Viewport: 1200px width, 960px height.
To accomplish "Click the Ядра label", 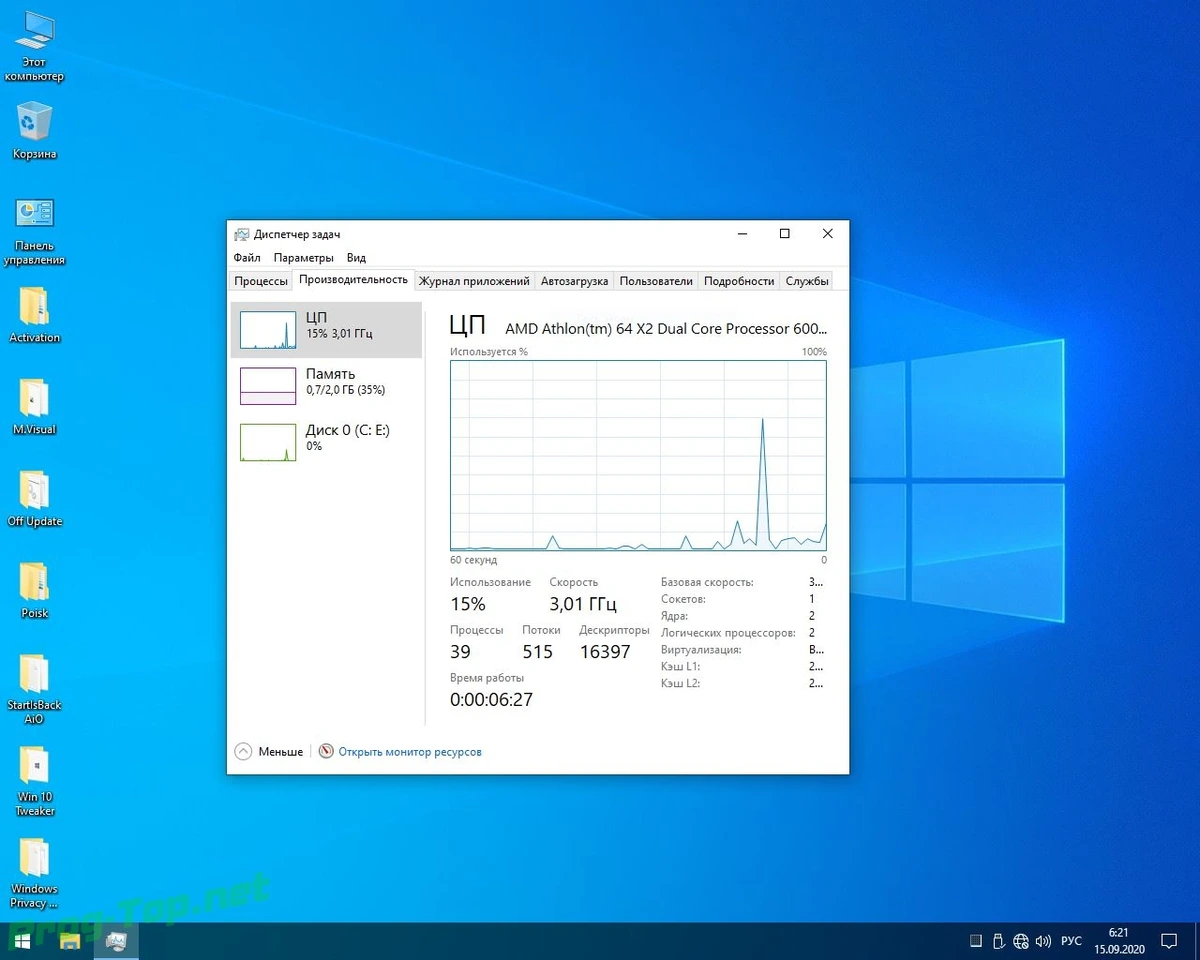I will pyautogui.click(x=674, y=616).
